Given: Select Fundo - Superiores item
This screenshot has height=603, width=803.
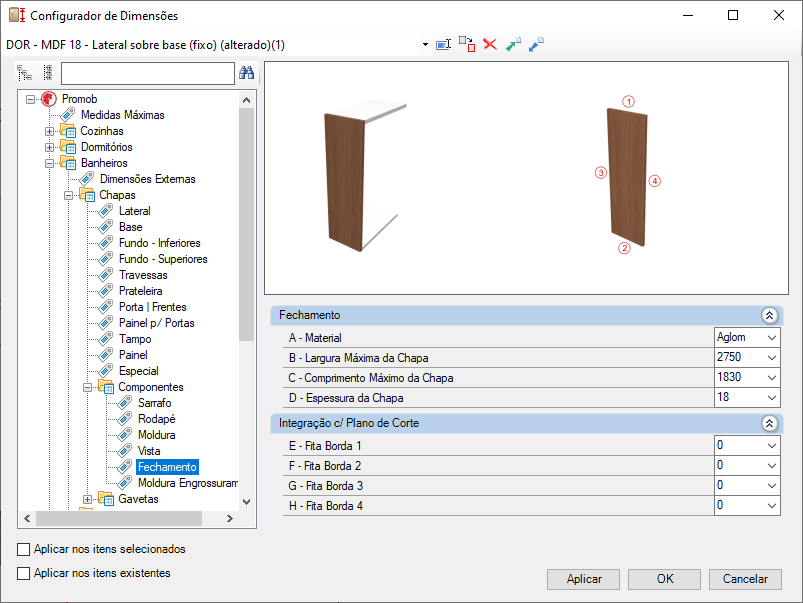Looking at the screenshot, I should coord(163,259).
